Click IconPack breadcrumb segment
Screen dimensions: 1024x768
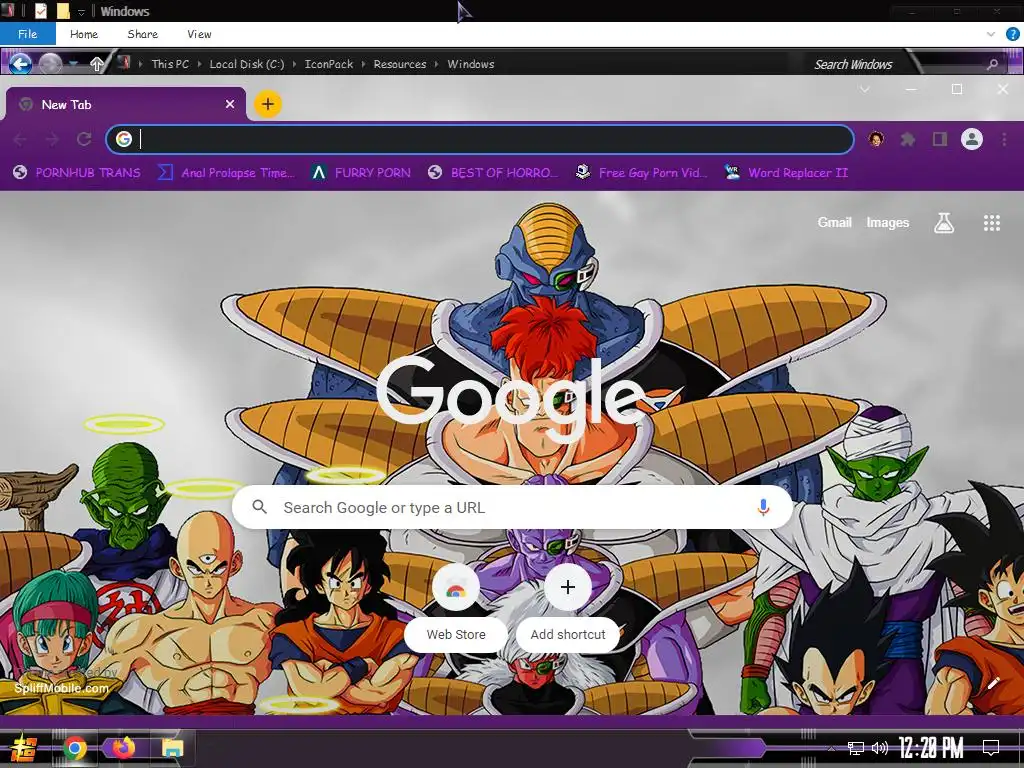[328, 64]
